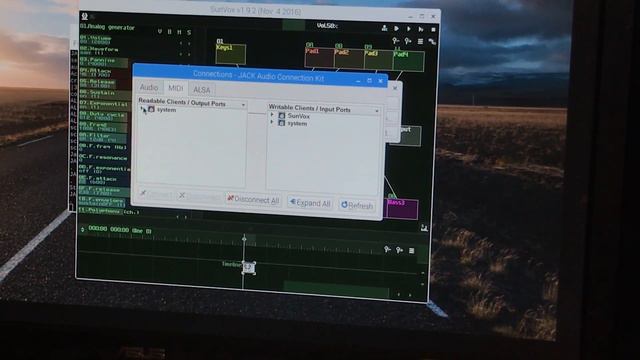Click arrows icon left of time counter

pyautogui.click(x=83, y=229)
